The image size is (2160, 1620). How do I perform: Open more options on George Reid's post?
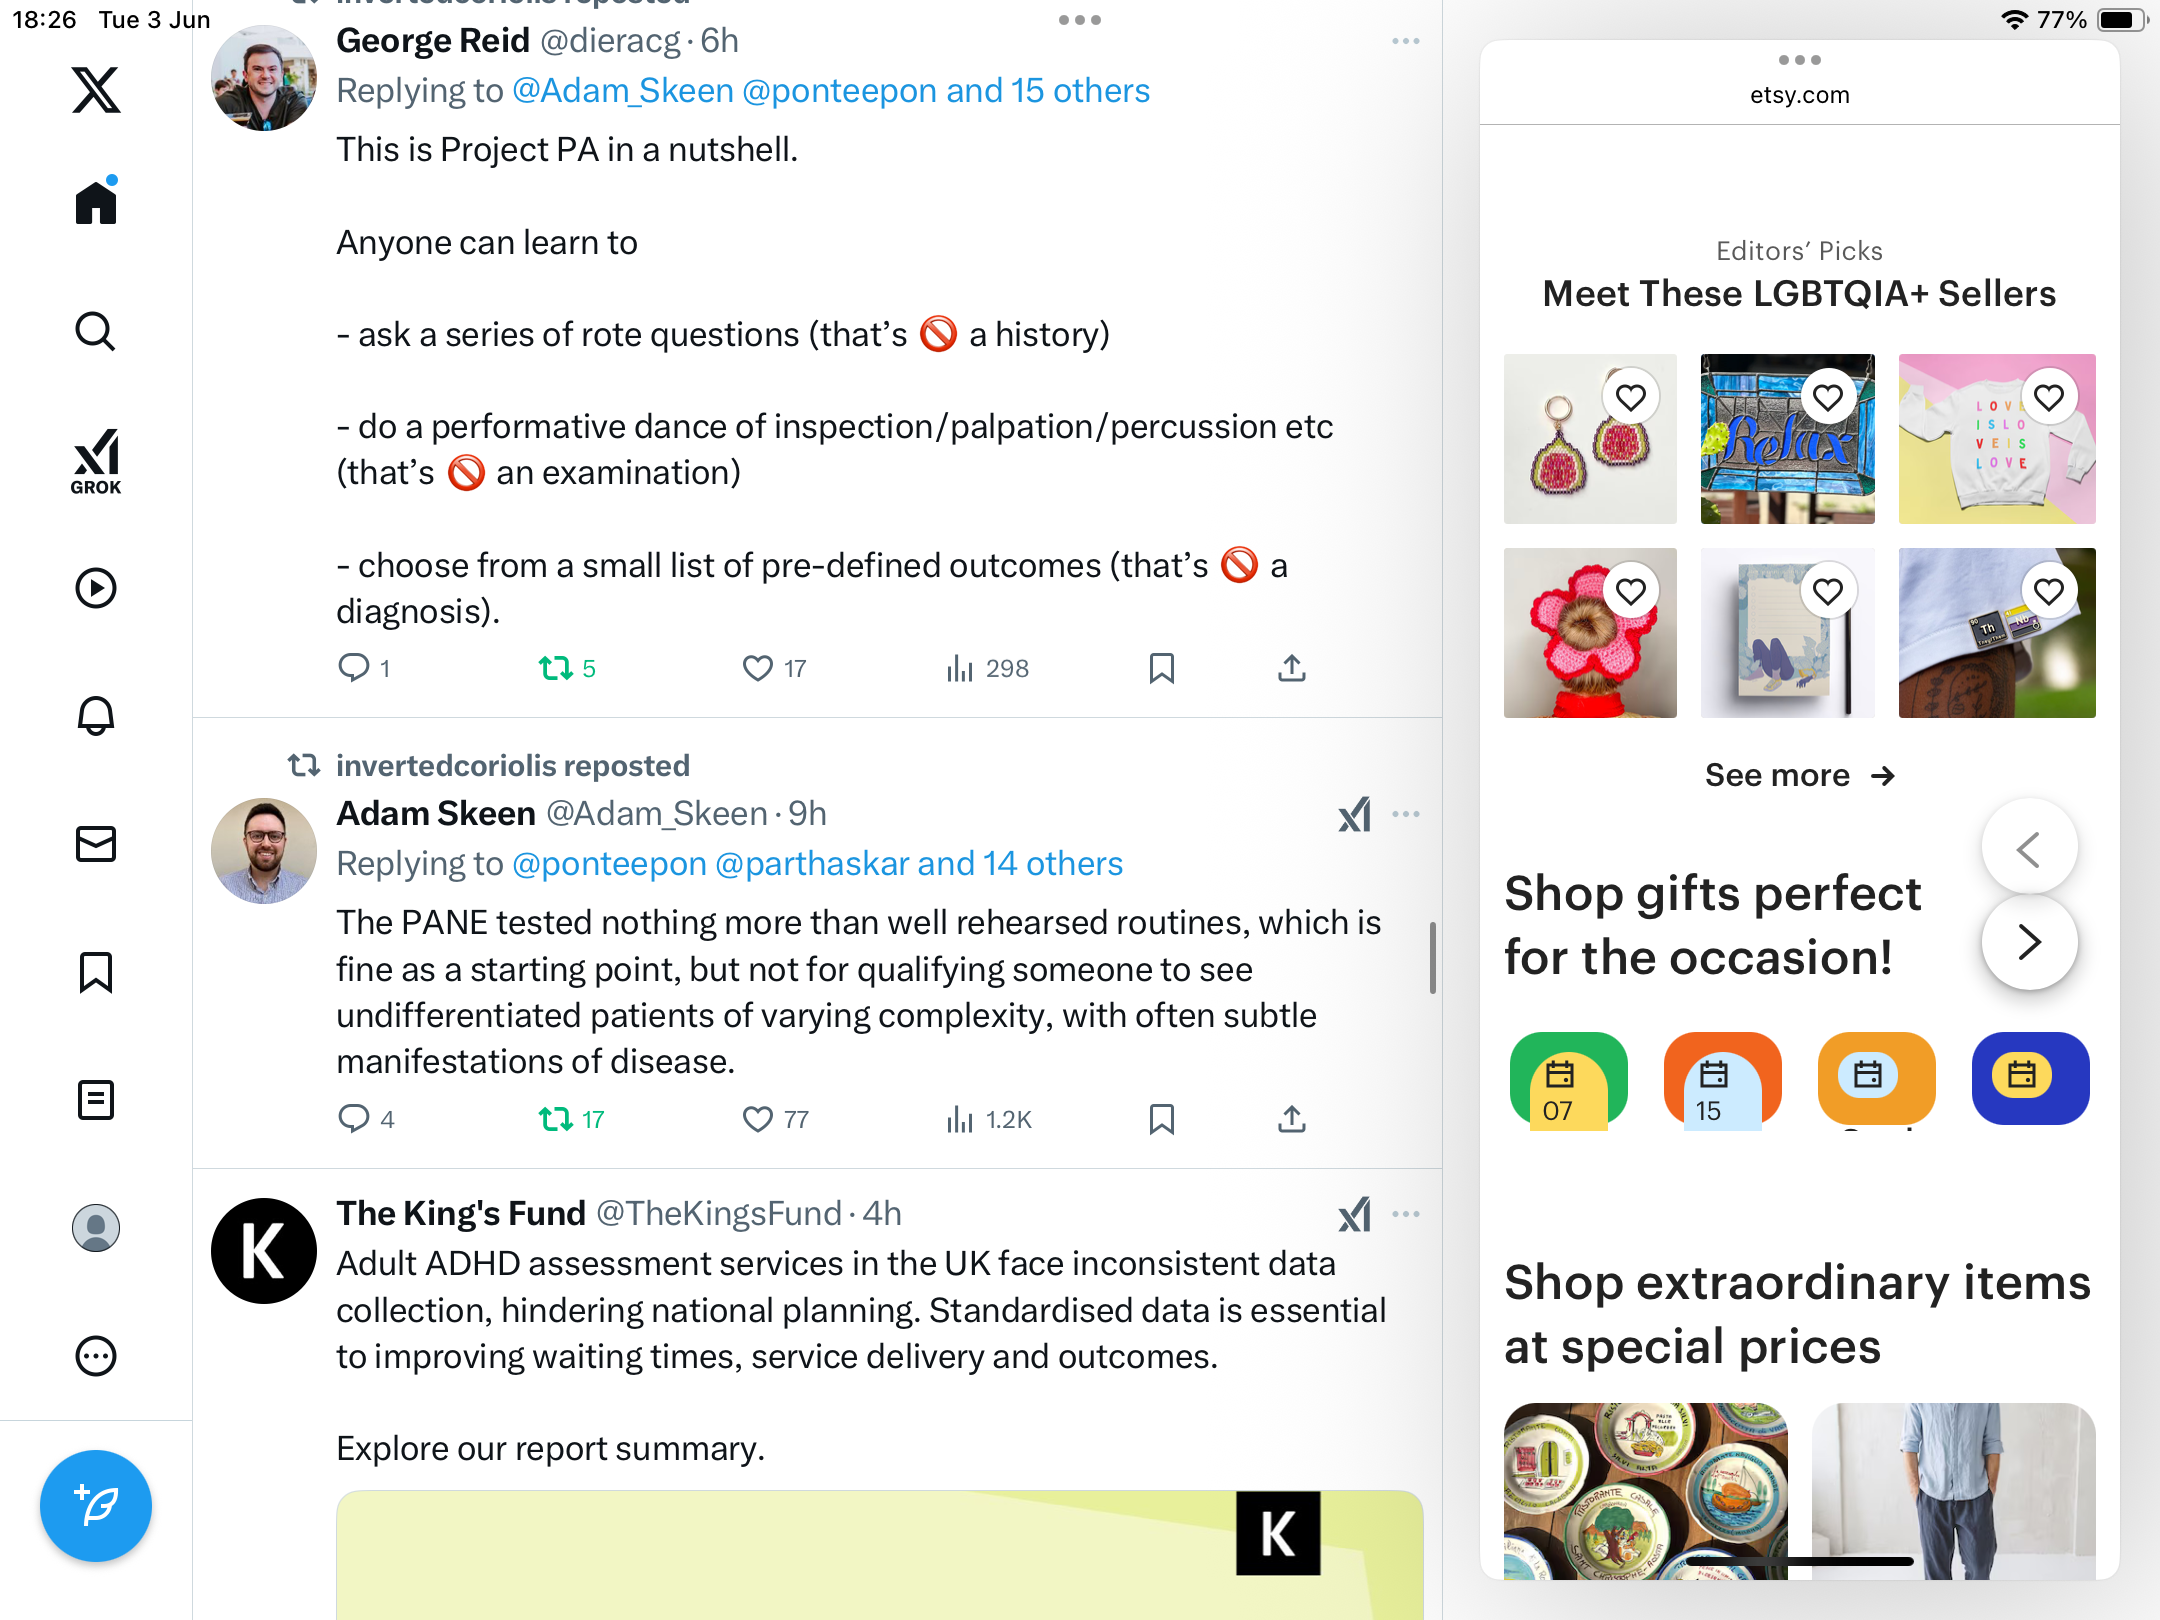[1406, 41]
